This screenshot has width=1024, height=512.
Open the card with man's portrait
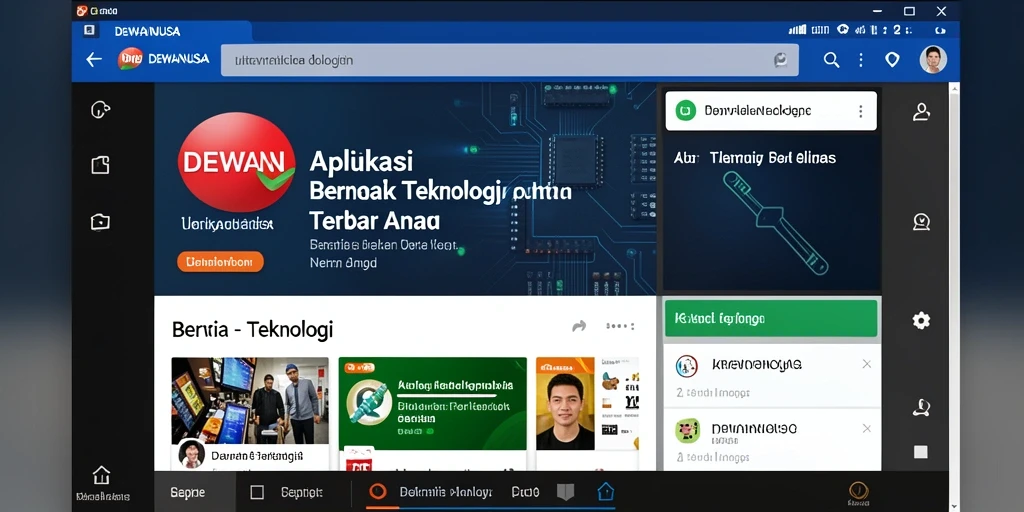click(566, 403)
